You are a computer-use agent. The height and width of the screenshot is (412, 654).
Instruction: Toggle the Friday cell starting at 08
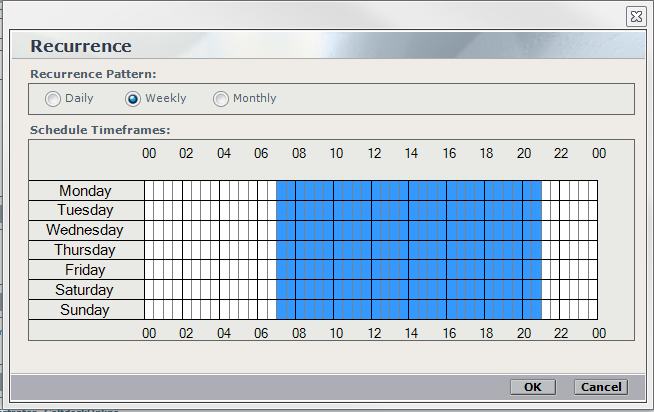coord(300,271)
